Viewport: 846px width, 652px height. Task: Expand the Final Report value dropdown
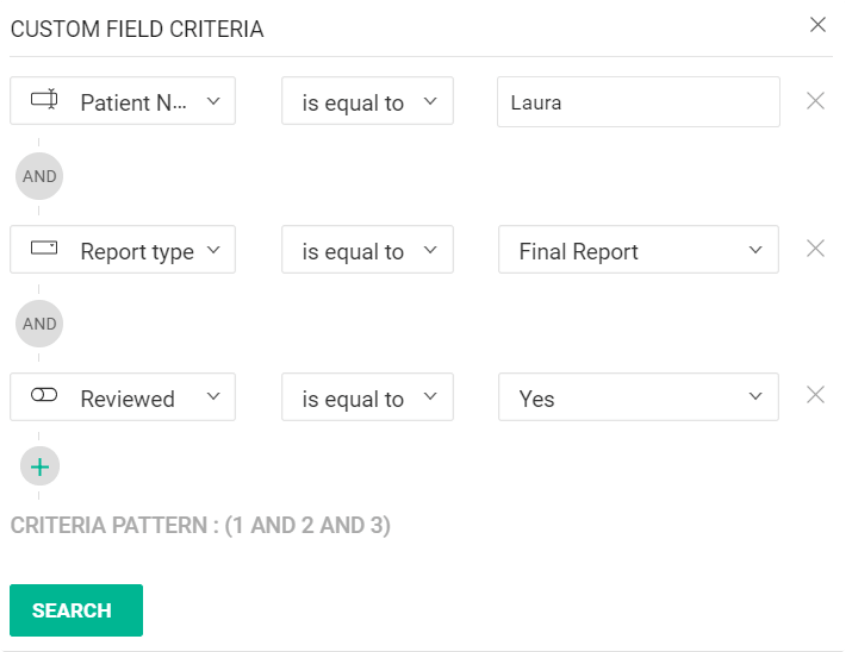tap(755, 250)
